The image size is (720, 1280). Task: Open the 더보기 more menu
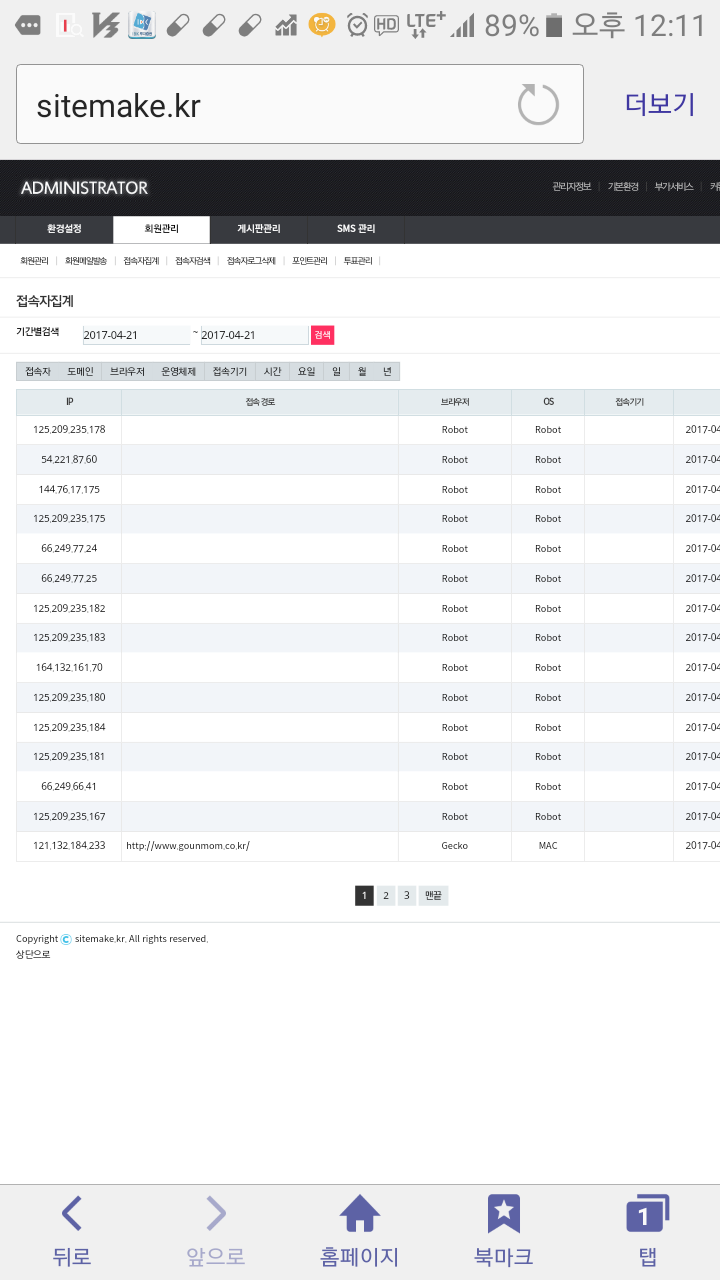click(659, 104)
